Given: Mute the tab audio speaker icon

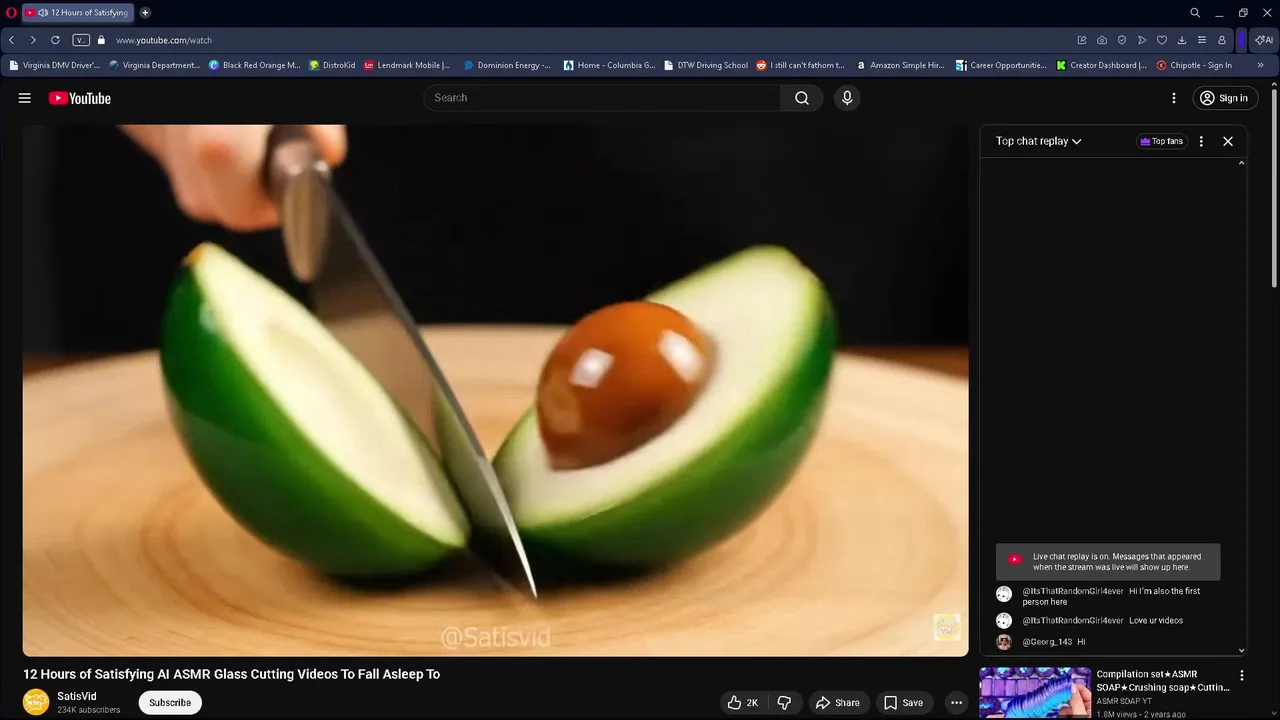Looking at the screenshot, I should pos(43,13).
